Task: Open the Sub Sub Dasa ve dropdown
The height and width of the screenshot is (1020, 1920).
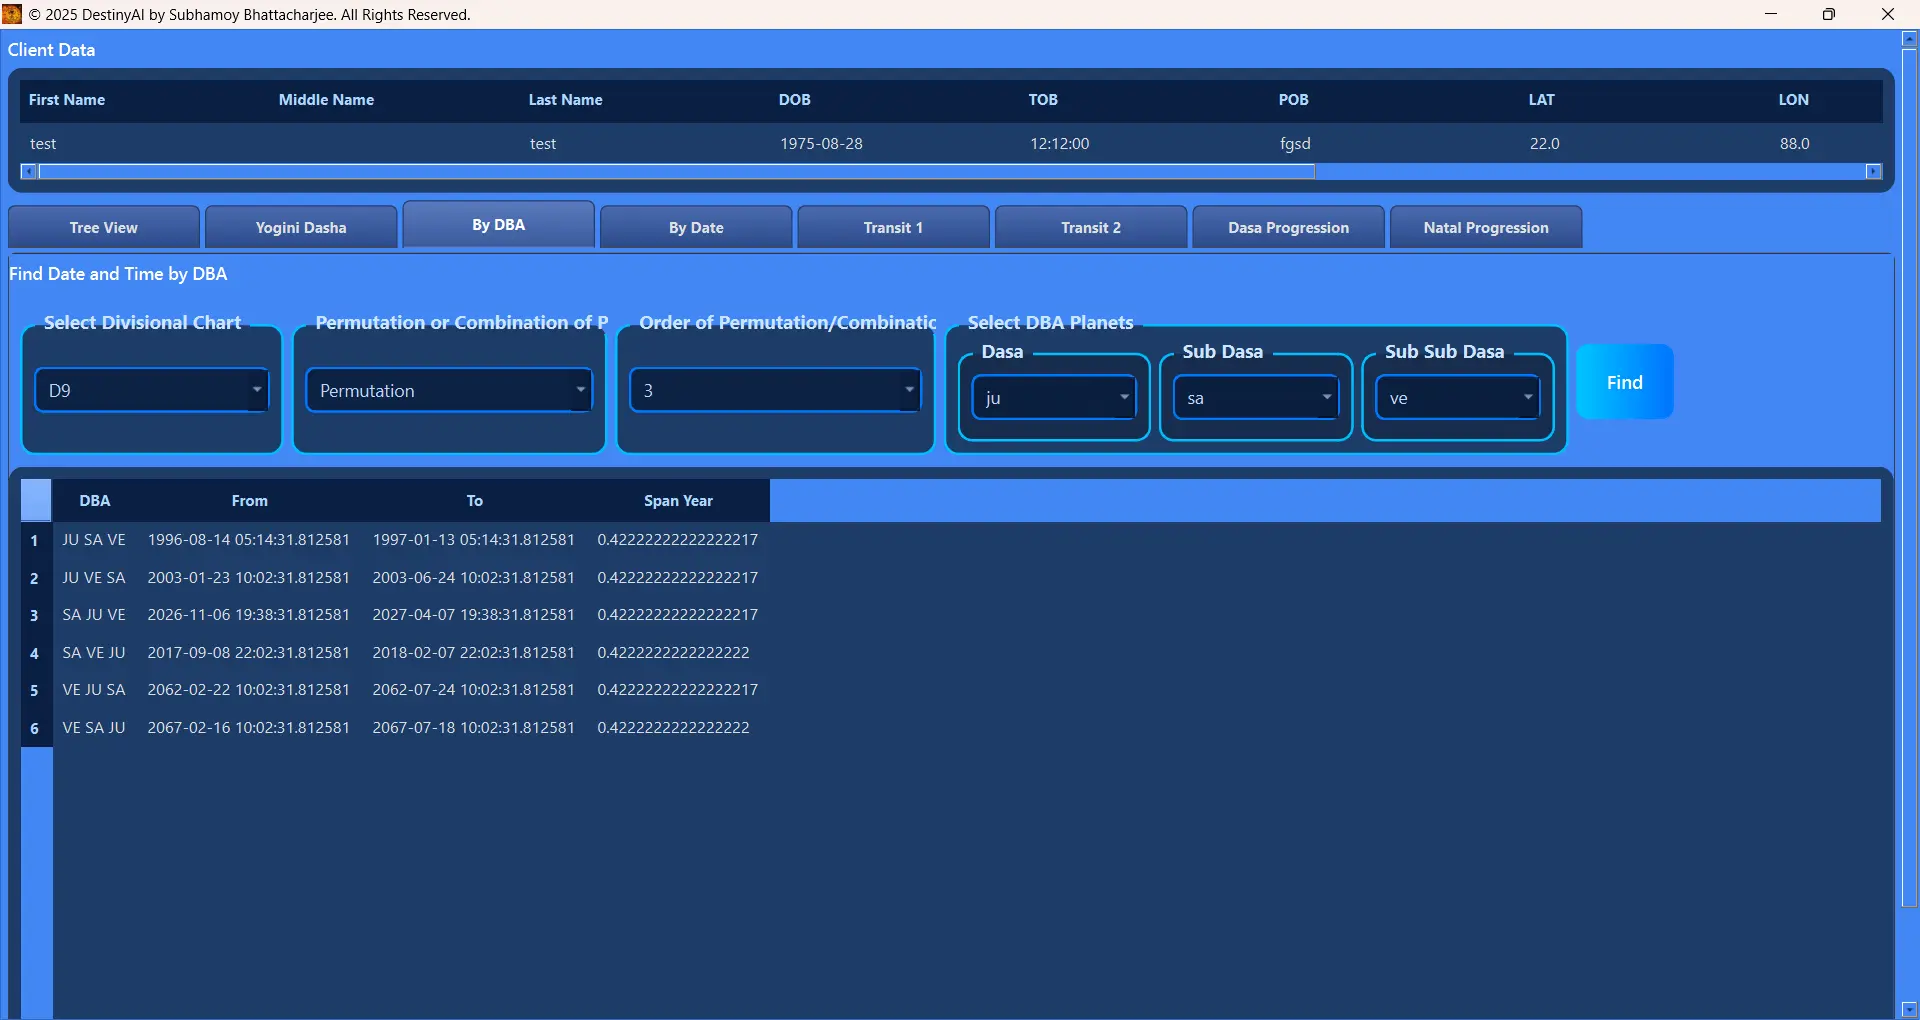Action: point(1458,398)
